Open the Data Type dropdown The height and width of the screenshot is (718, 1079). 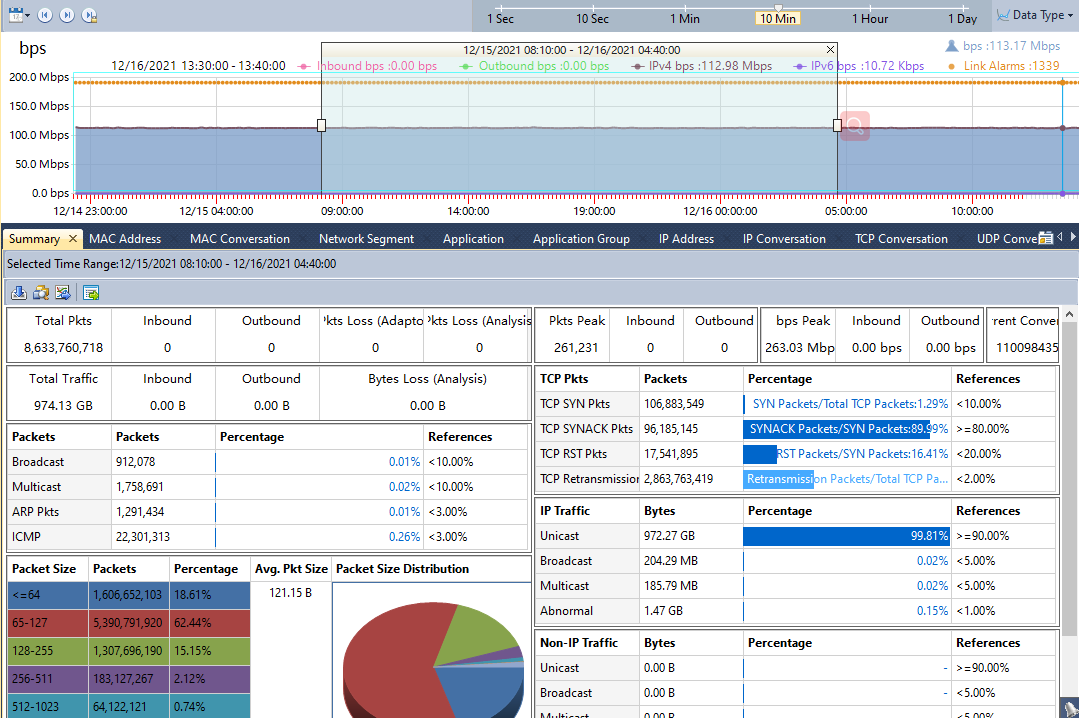pyautogui.click(x=1037, y=15)
